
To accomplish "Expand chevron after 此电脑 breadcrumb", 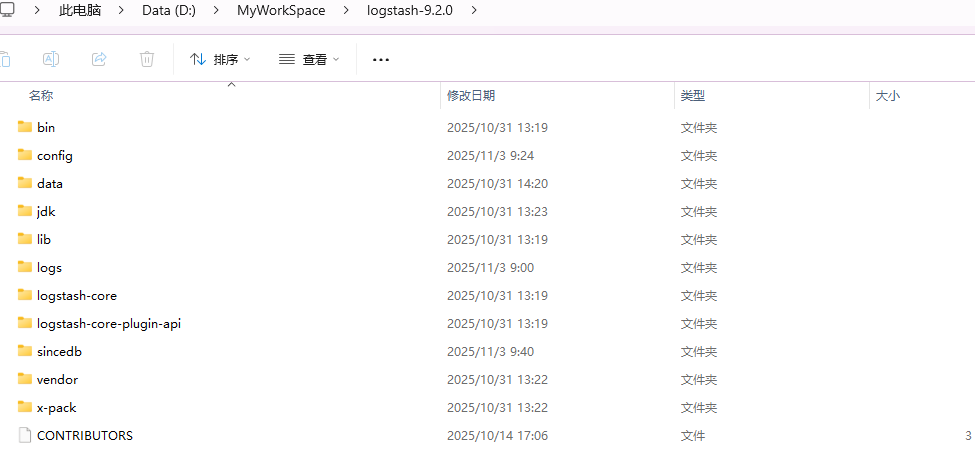I will (x=122, y=11).
